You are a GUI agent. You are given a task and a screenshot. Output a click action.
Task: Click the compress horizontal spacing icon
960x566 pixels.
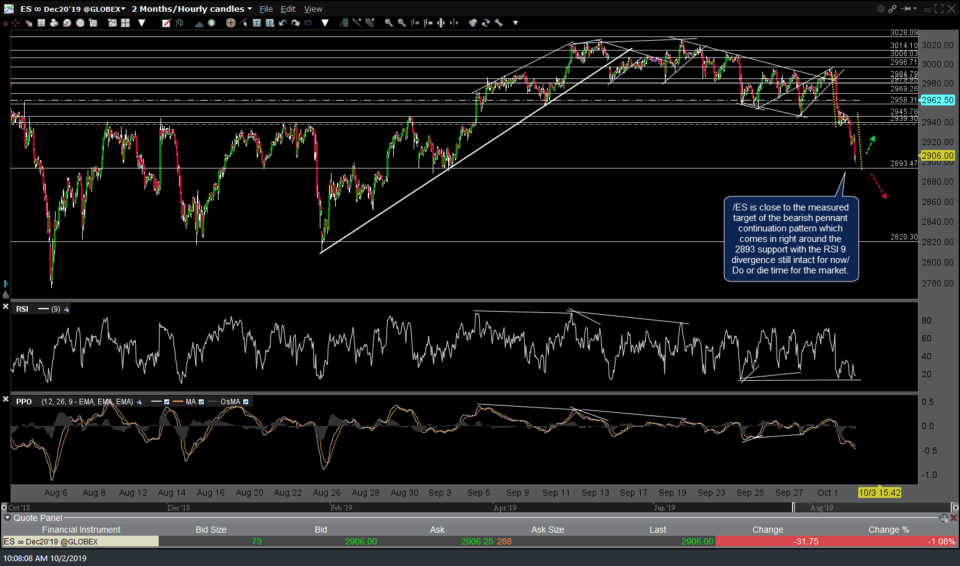coord(453,23)
